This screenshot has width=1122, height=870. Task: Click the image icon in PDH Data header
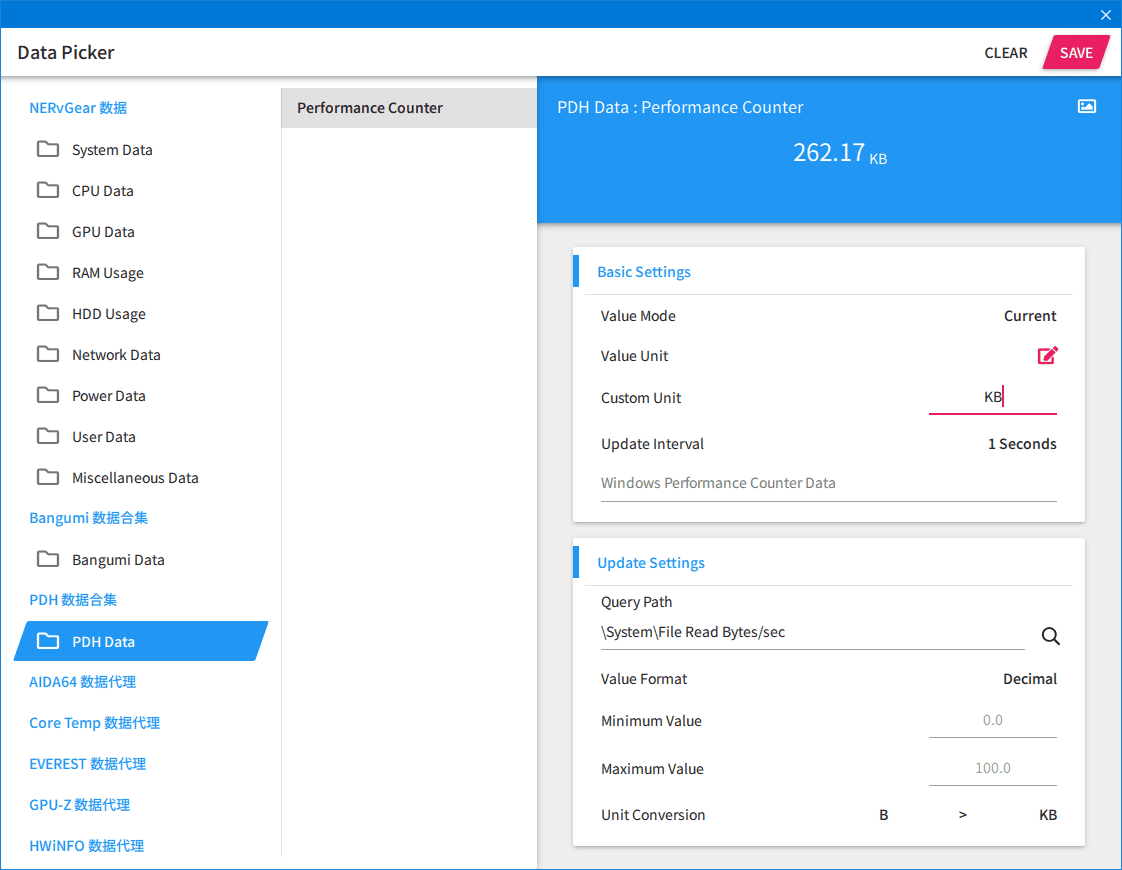click(1086, 107)
